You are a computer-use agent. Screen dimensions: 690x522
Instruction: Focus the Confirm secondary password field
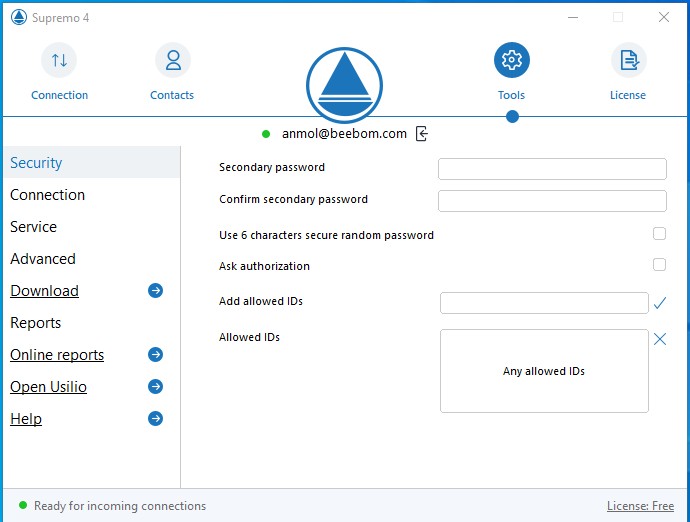(552, 201)
